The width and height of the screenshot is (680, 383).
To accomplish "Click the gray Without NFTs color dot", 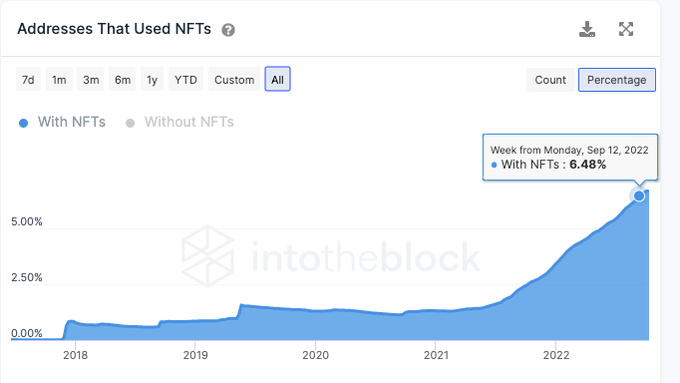I will tap(130, 123).
